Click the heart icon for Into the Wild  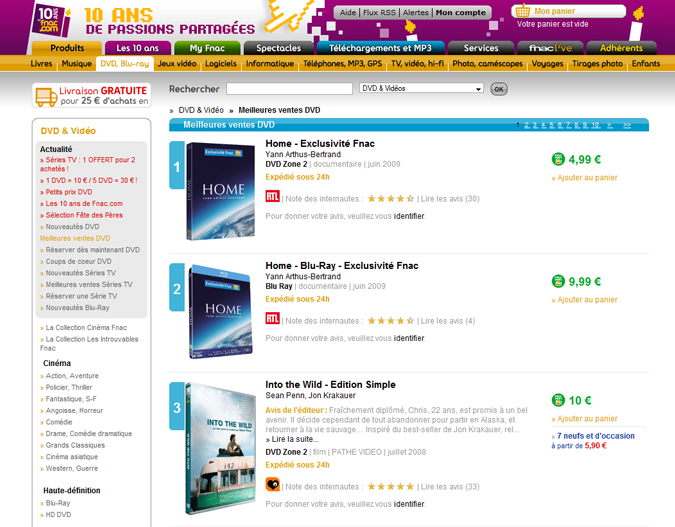272,484
